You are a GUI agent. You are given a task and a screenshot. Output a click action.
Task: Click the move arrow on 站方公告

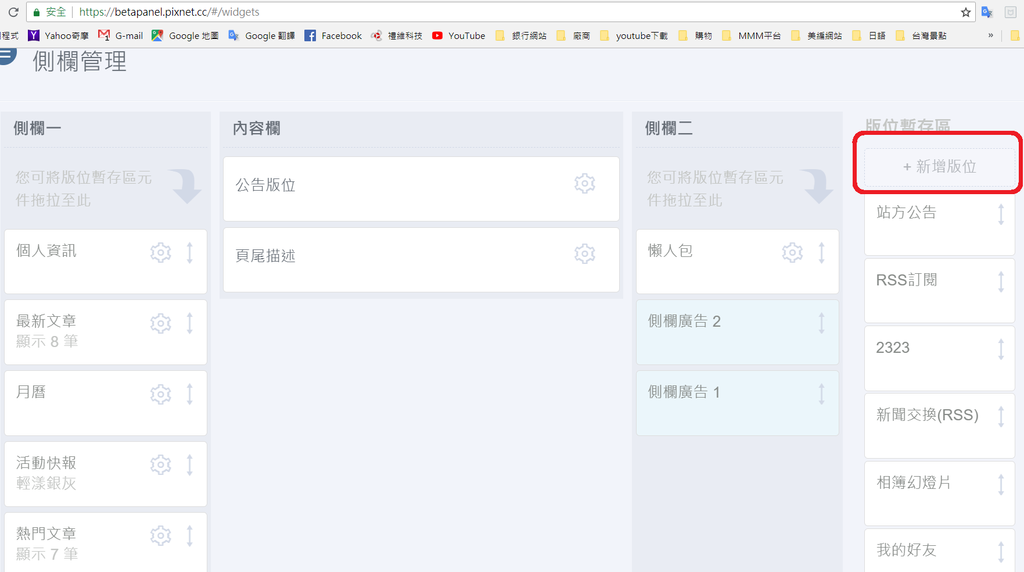pos(1001,214)
